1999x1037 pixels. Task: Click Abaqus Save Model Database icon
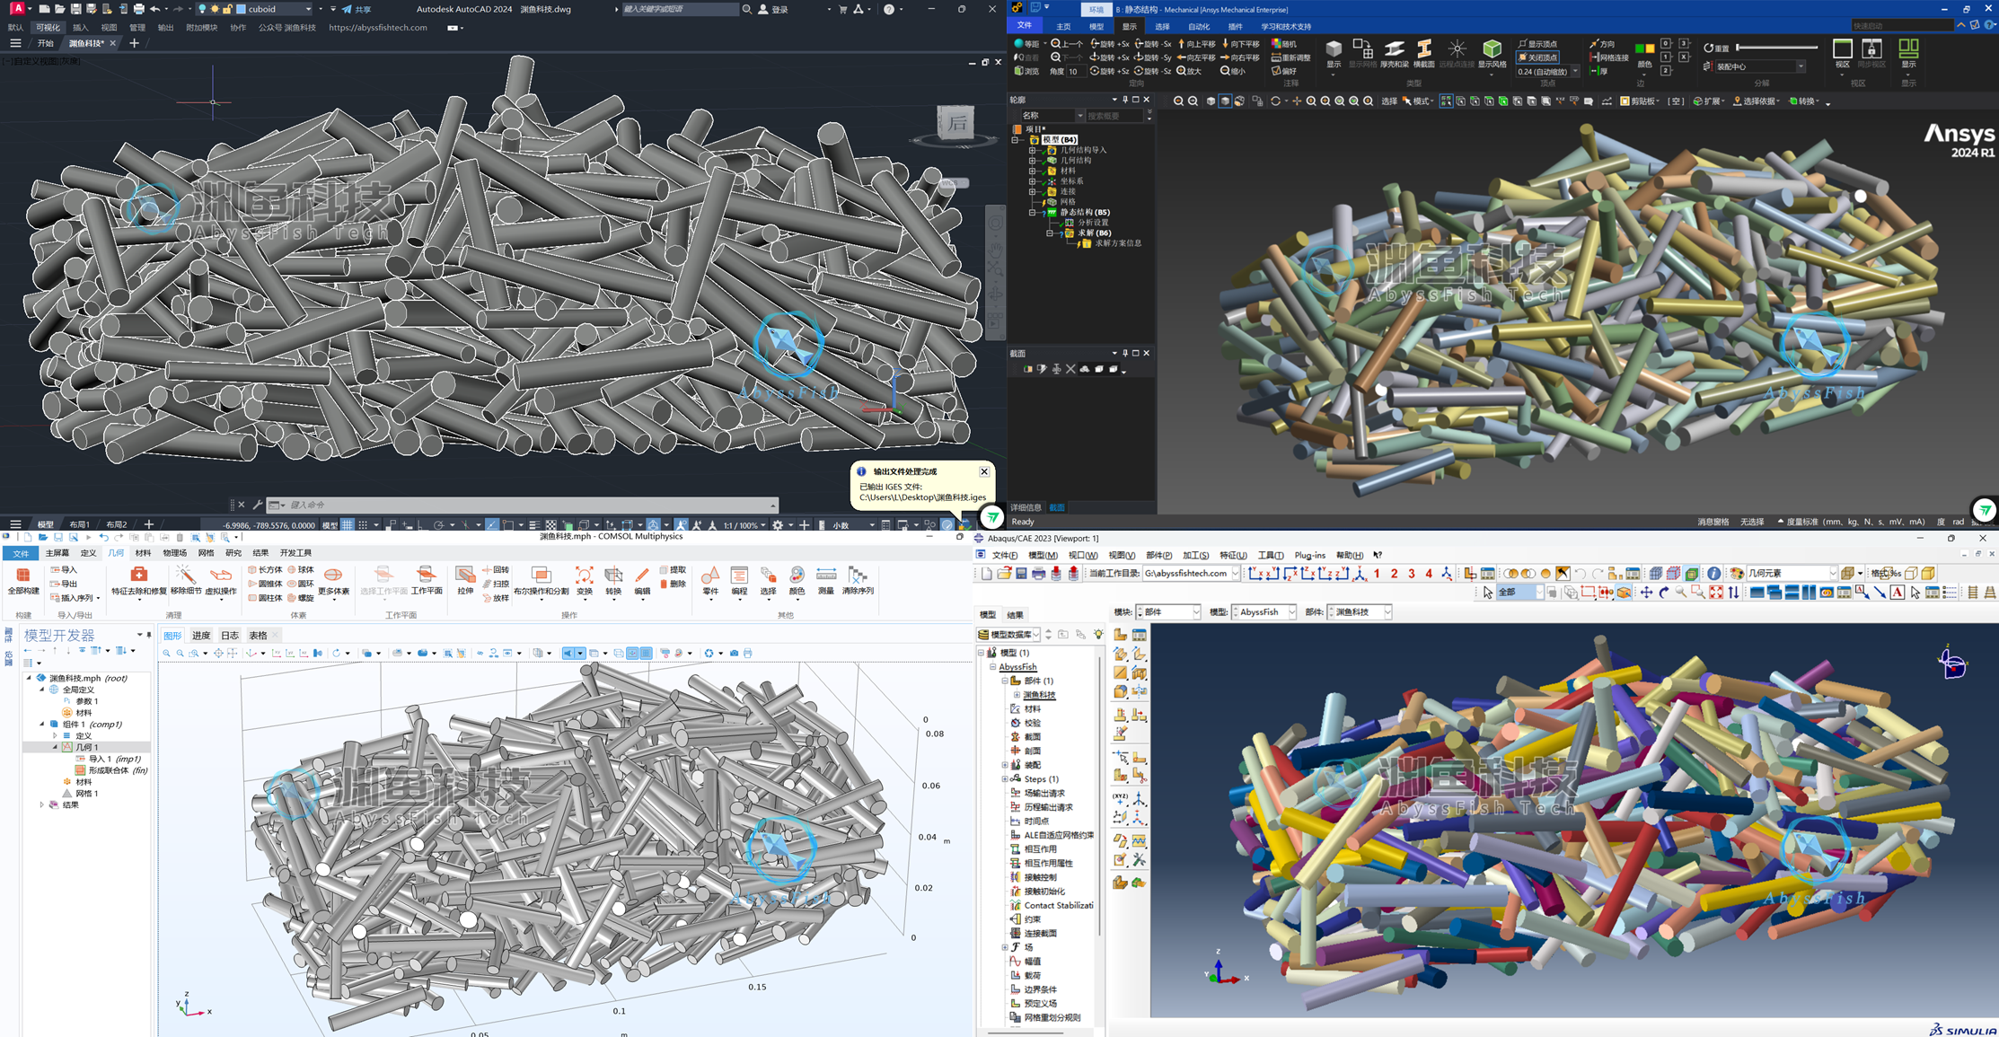point(1021,573)
